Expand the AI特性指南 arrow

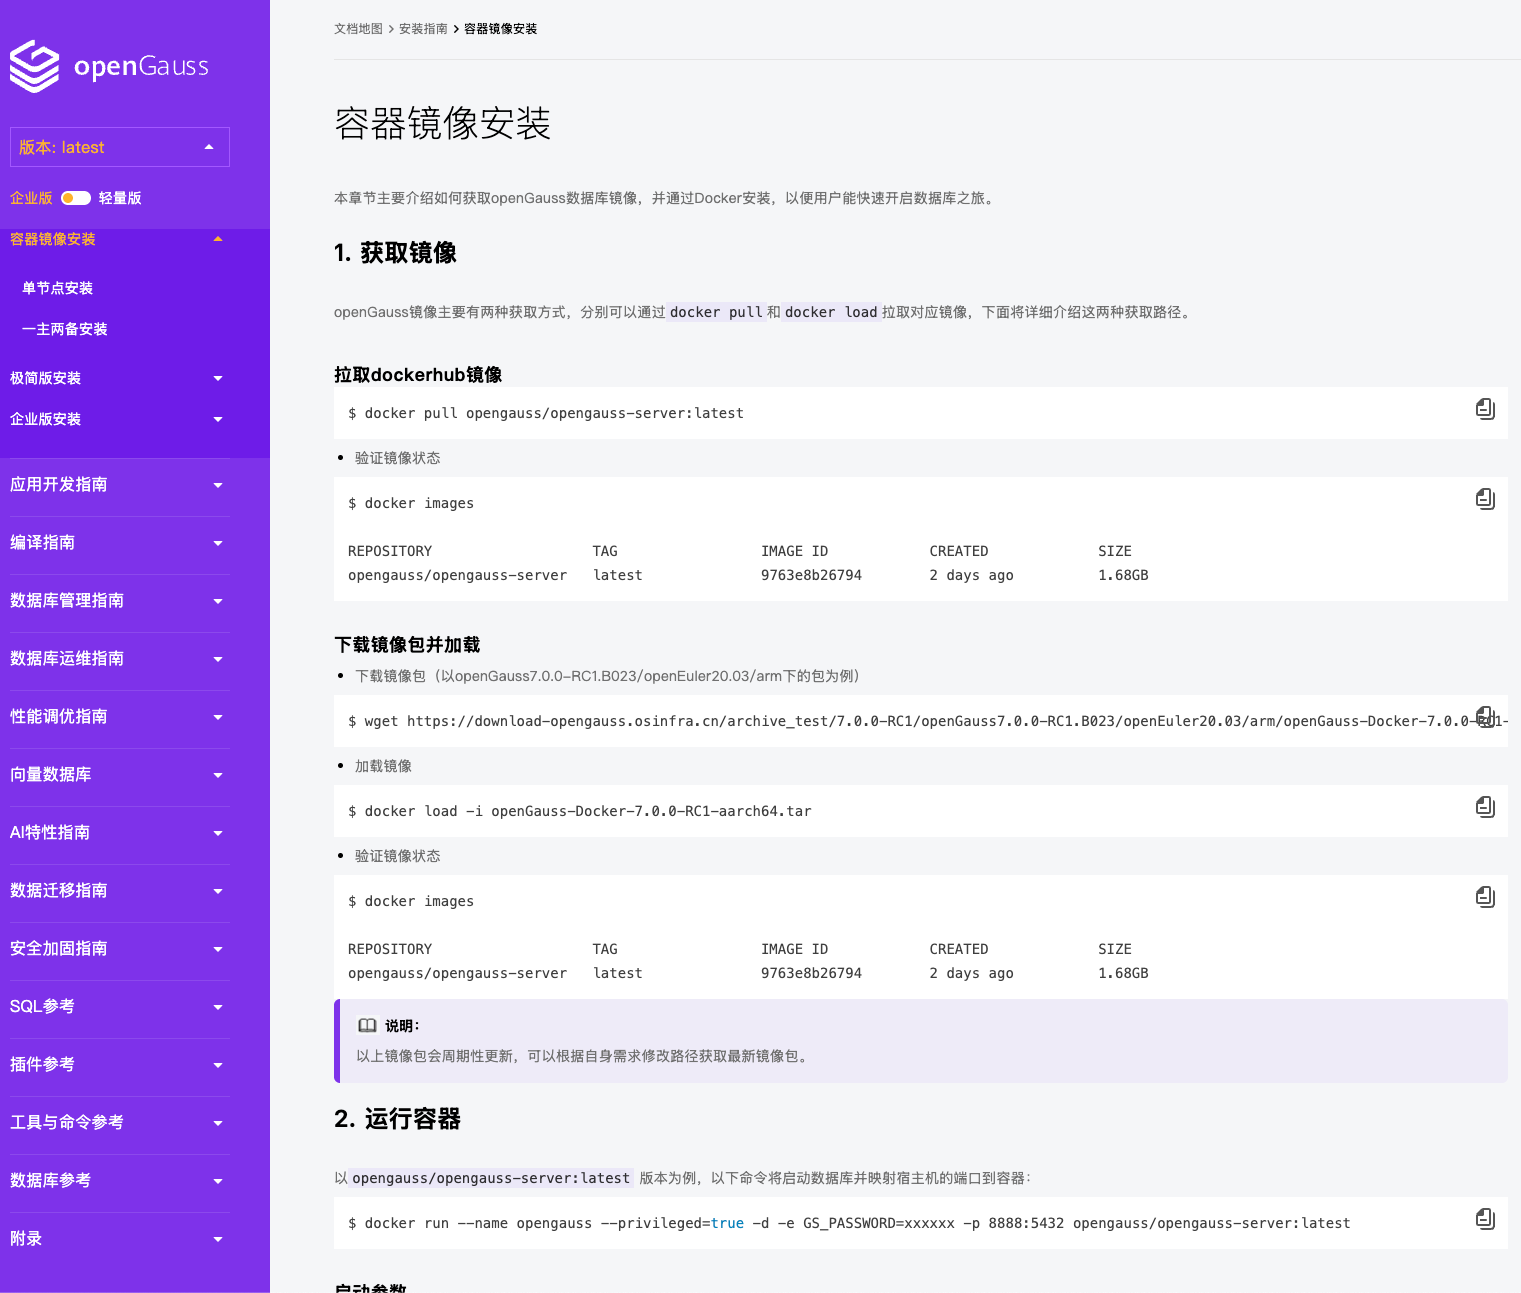(218, 833)
